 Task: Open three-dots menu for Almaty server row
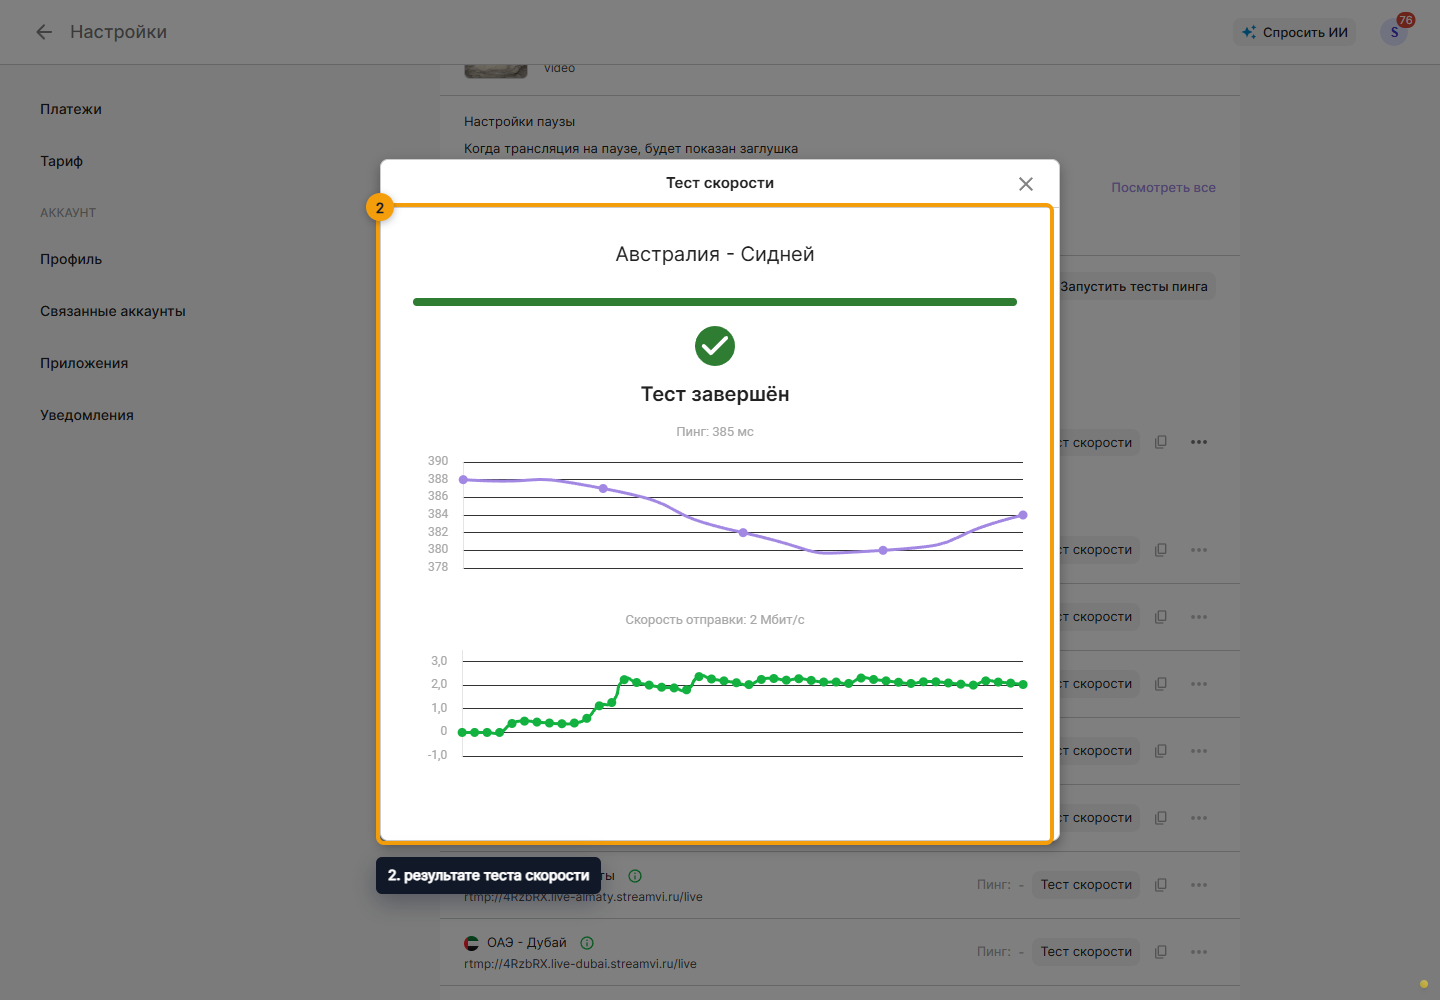(1199, 885)
